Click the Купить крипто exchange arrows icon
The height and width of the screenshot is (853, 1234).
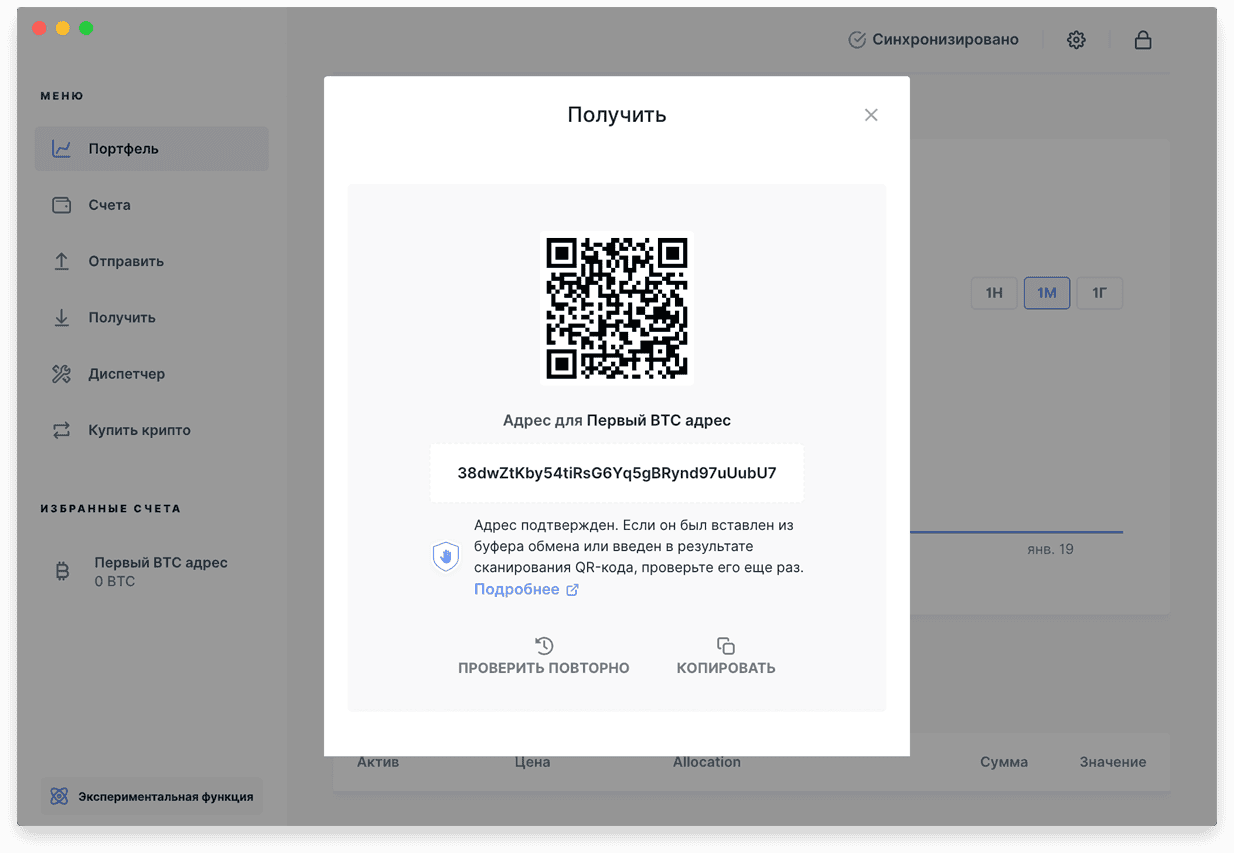pos(61,430)
